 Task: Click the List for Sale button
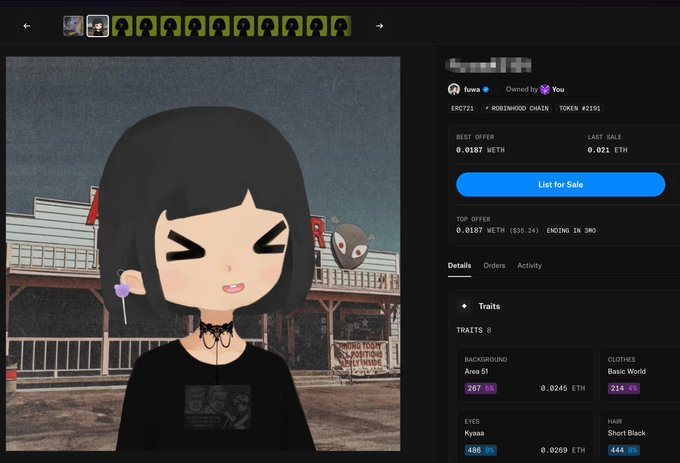[x=560, y=185]
